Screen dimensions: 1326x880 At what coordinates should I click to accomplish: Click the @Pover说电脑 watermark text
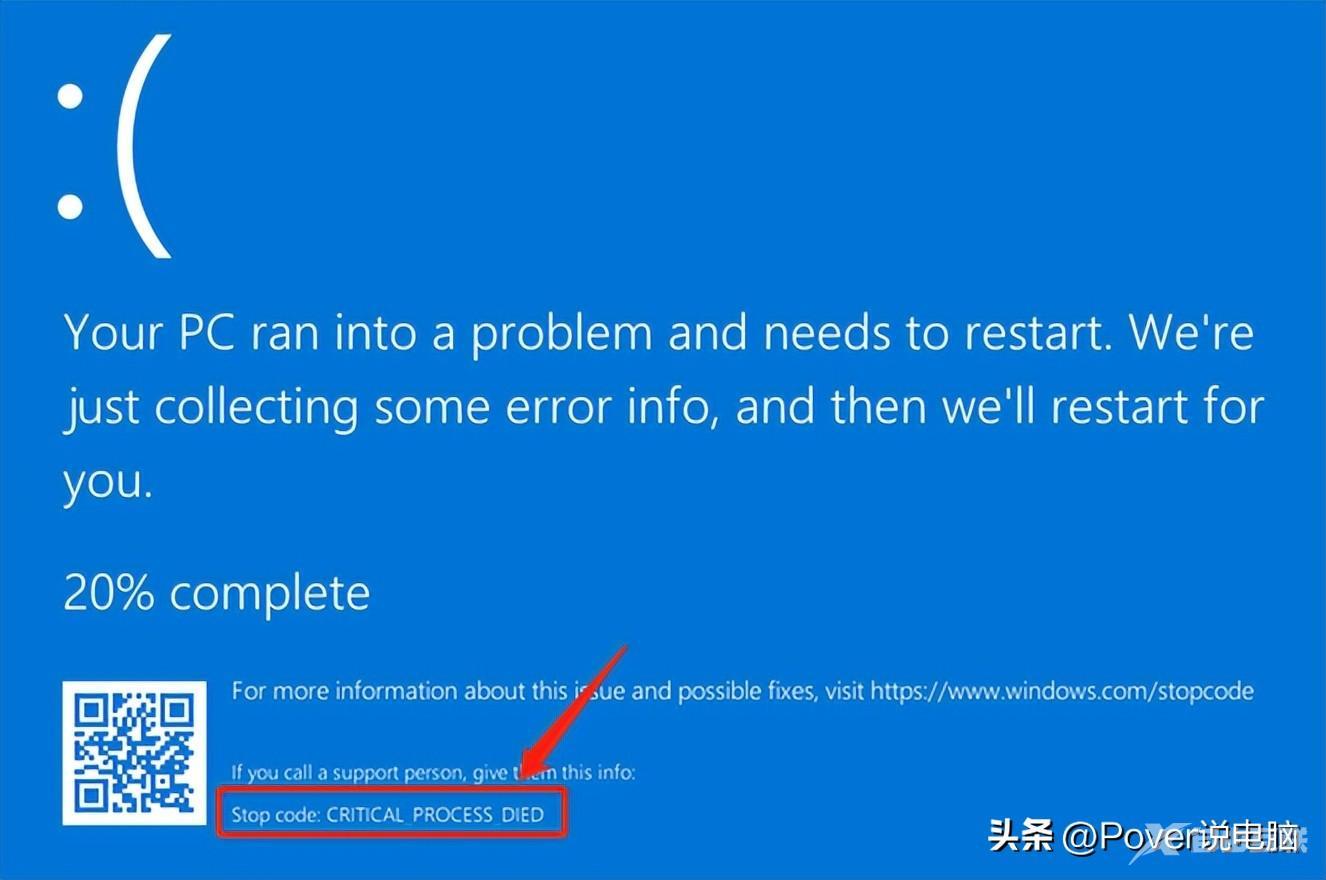pyautogui.click(x=1183, y=836)
